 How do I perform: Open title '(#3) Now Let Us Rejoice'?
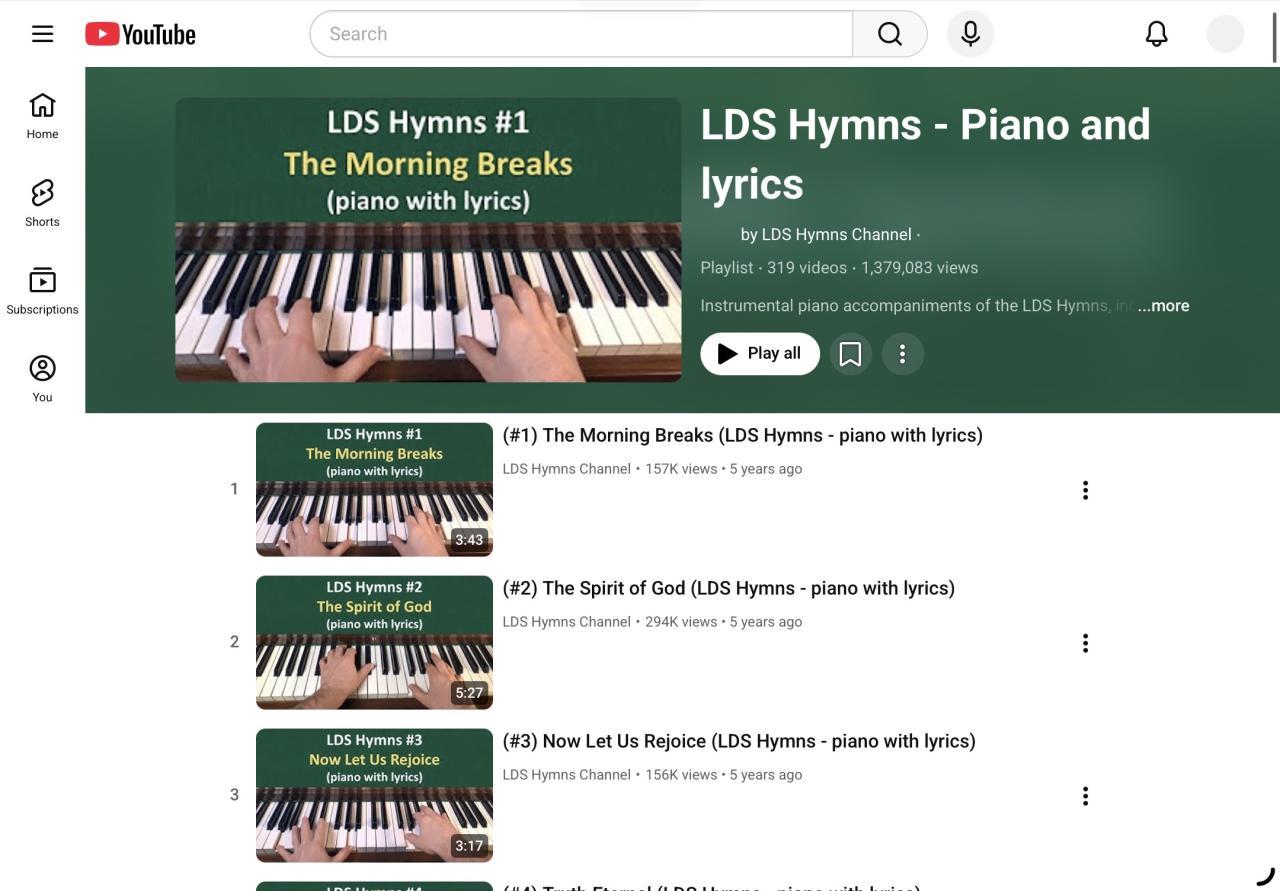739,741
